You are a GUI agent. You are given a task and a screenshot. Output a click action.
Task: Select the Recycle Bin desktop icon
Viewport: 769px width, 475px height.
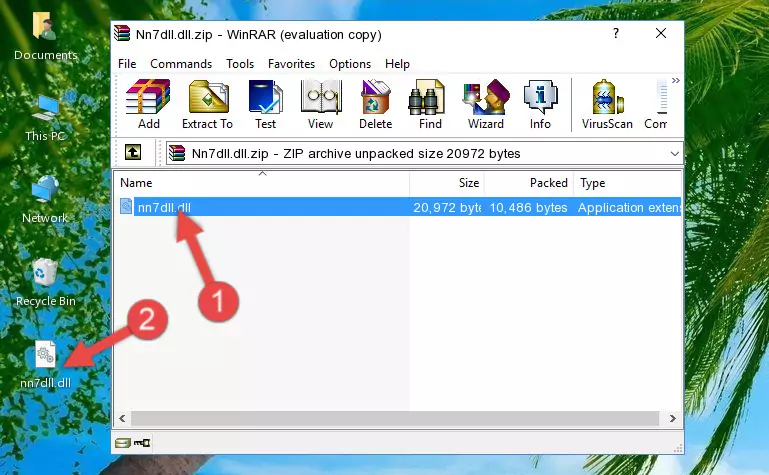(x=46, y=283)
